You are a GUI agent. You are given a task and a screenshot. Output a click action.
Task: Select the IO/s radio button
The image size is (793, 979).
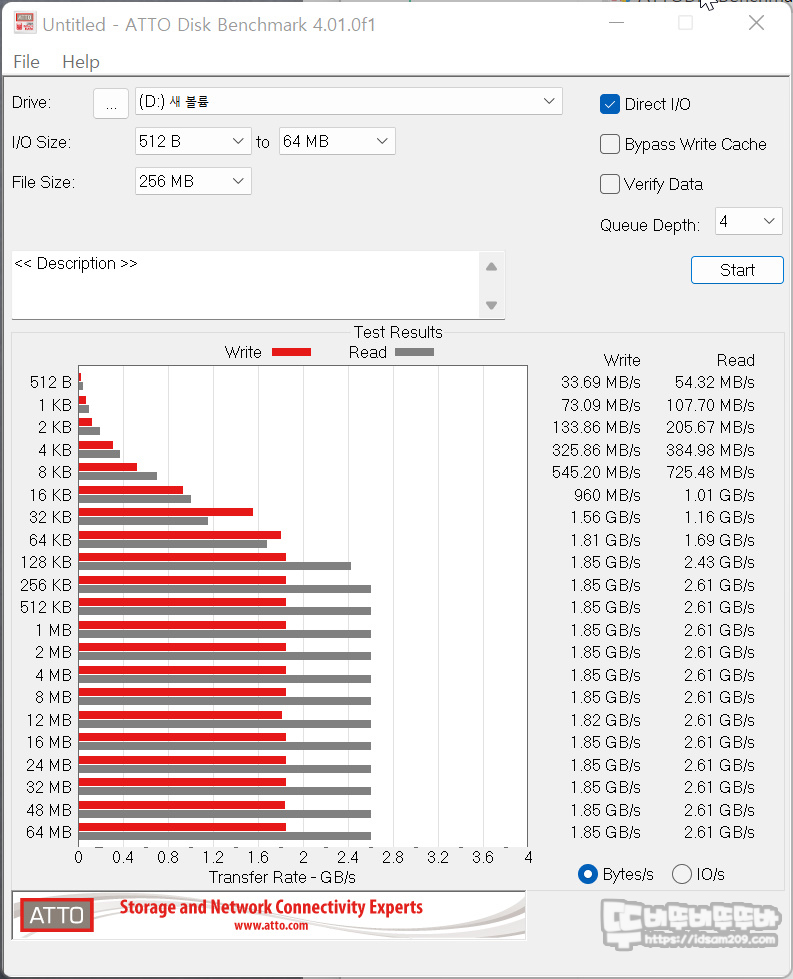(x=681, y=874)
